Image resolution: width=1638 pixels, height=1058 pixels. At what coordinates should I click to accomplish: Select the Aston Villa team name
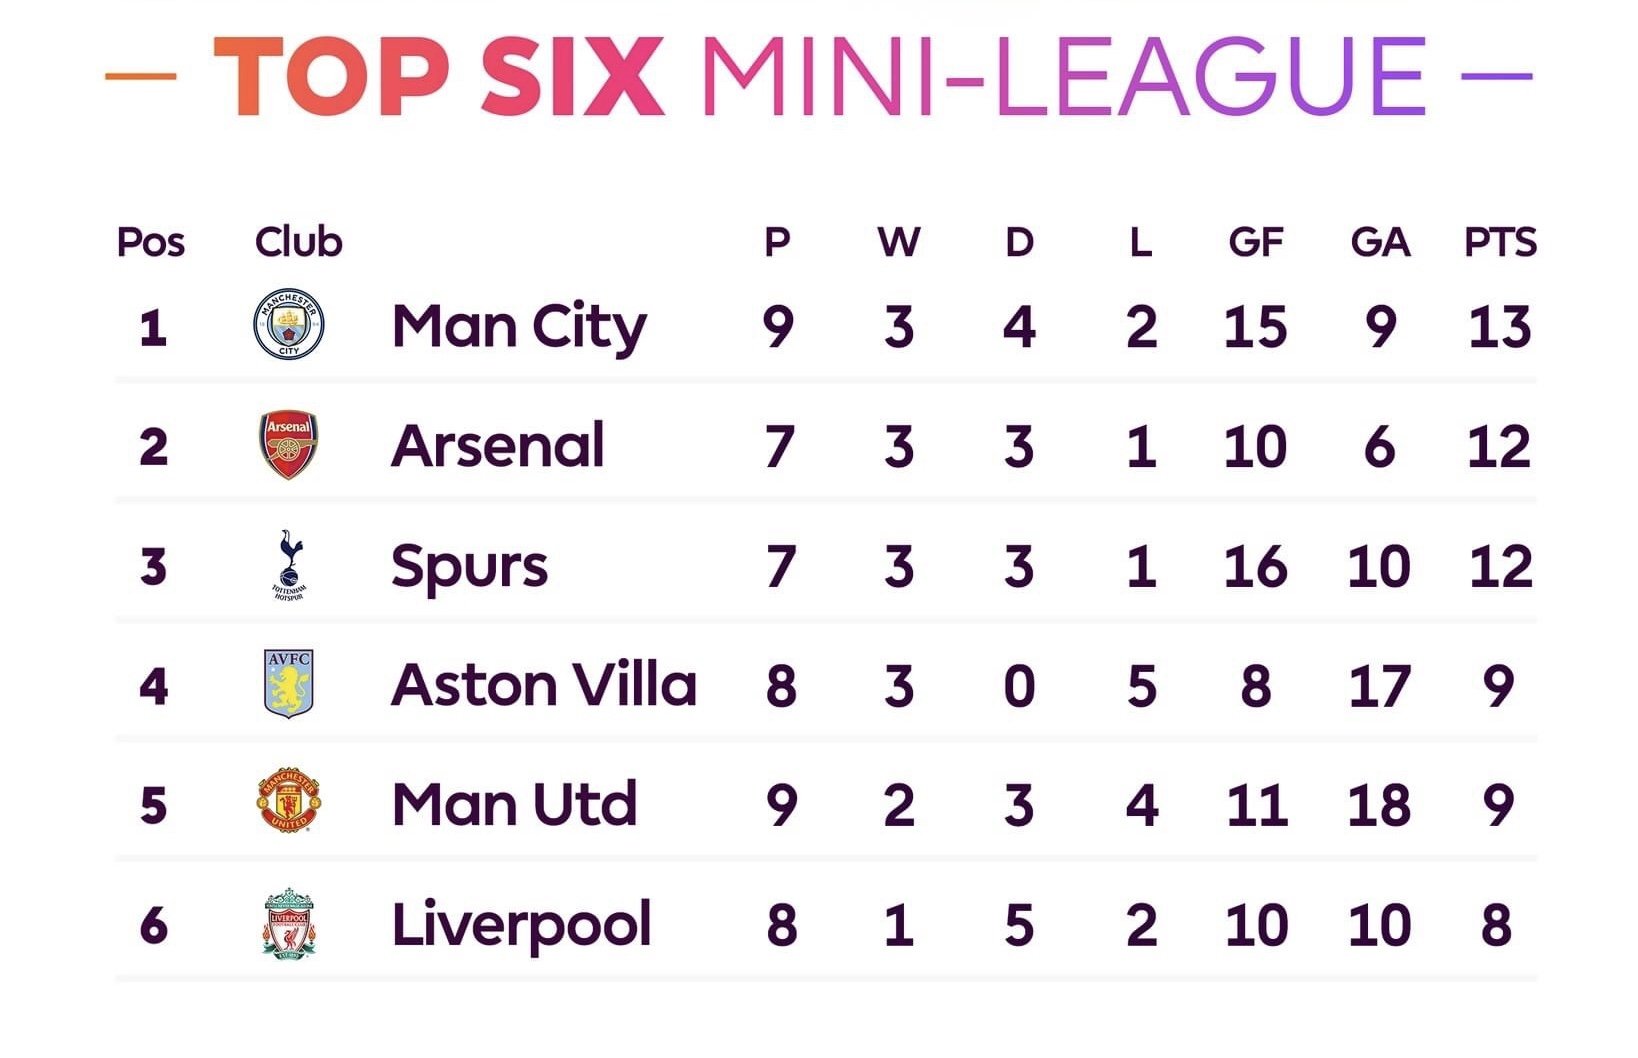(544, 685)
